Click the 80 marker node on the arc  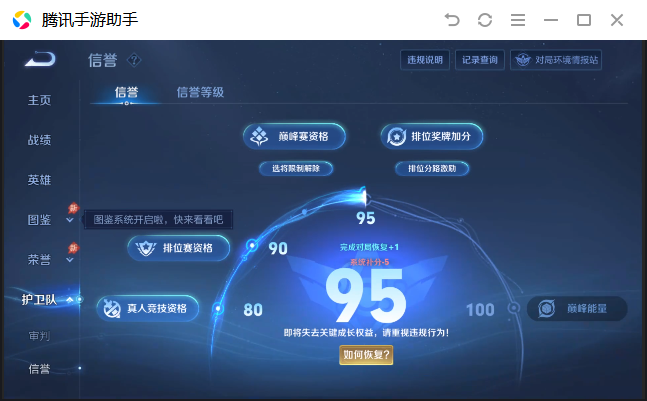click(218, 309)
